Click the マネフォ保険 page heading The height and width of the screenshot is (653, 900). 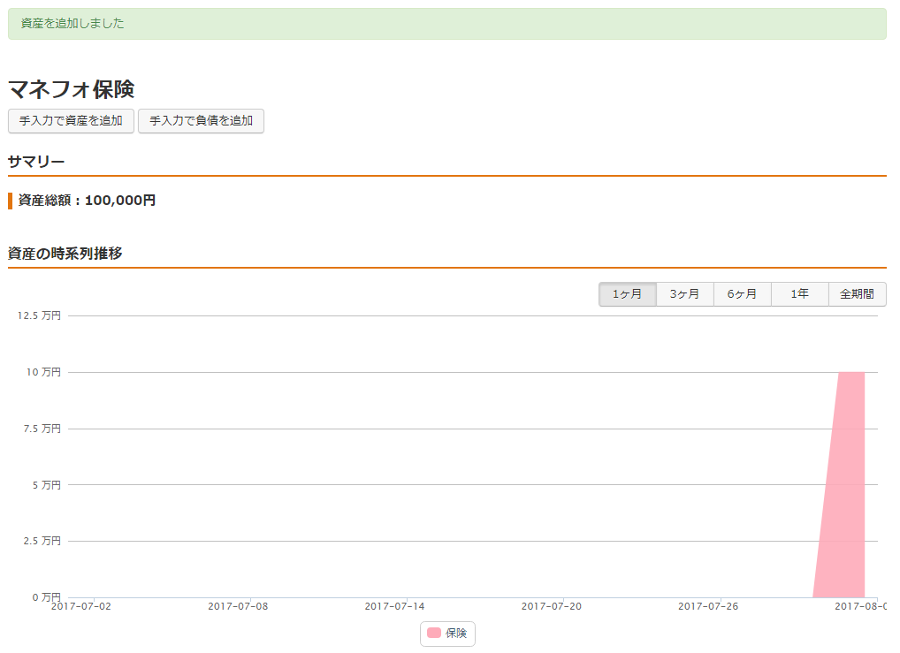[x=71, y=89]
